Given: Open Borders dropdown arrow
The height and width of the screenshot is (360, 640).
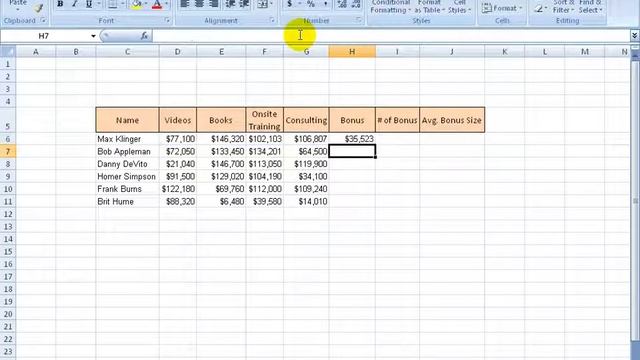Looking at the screenshot, I should (122, 4).
